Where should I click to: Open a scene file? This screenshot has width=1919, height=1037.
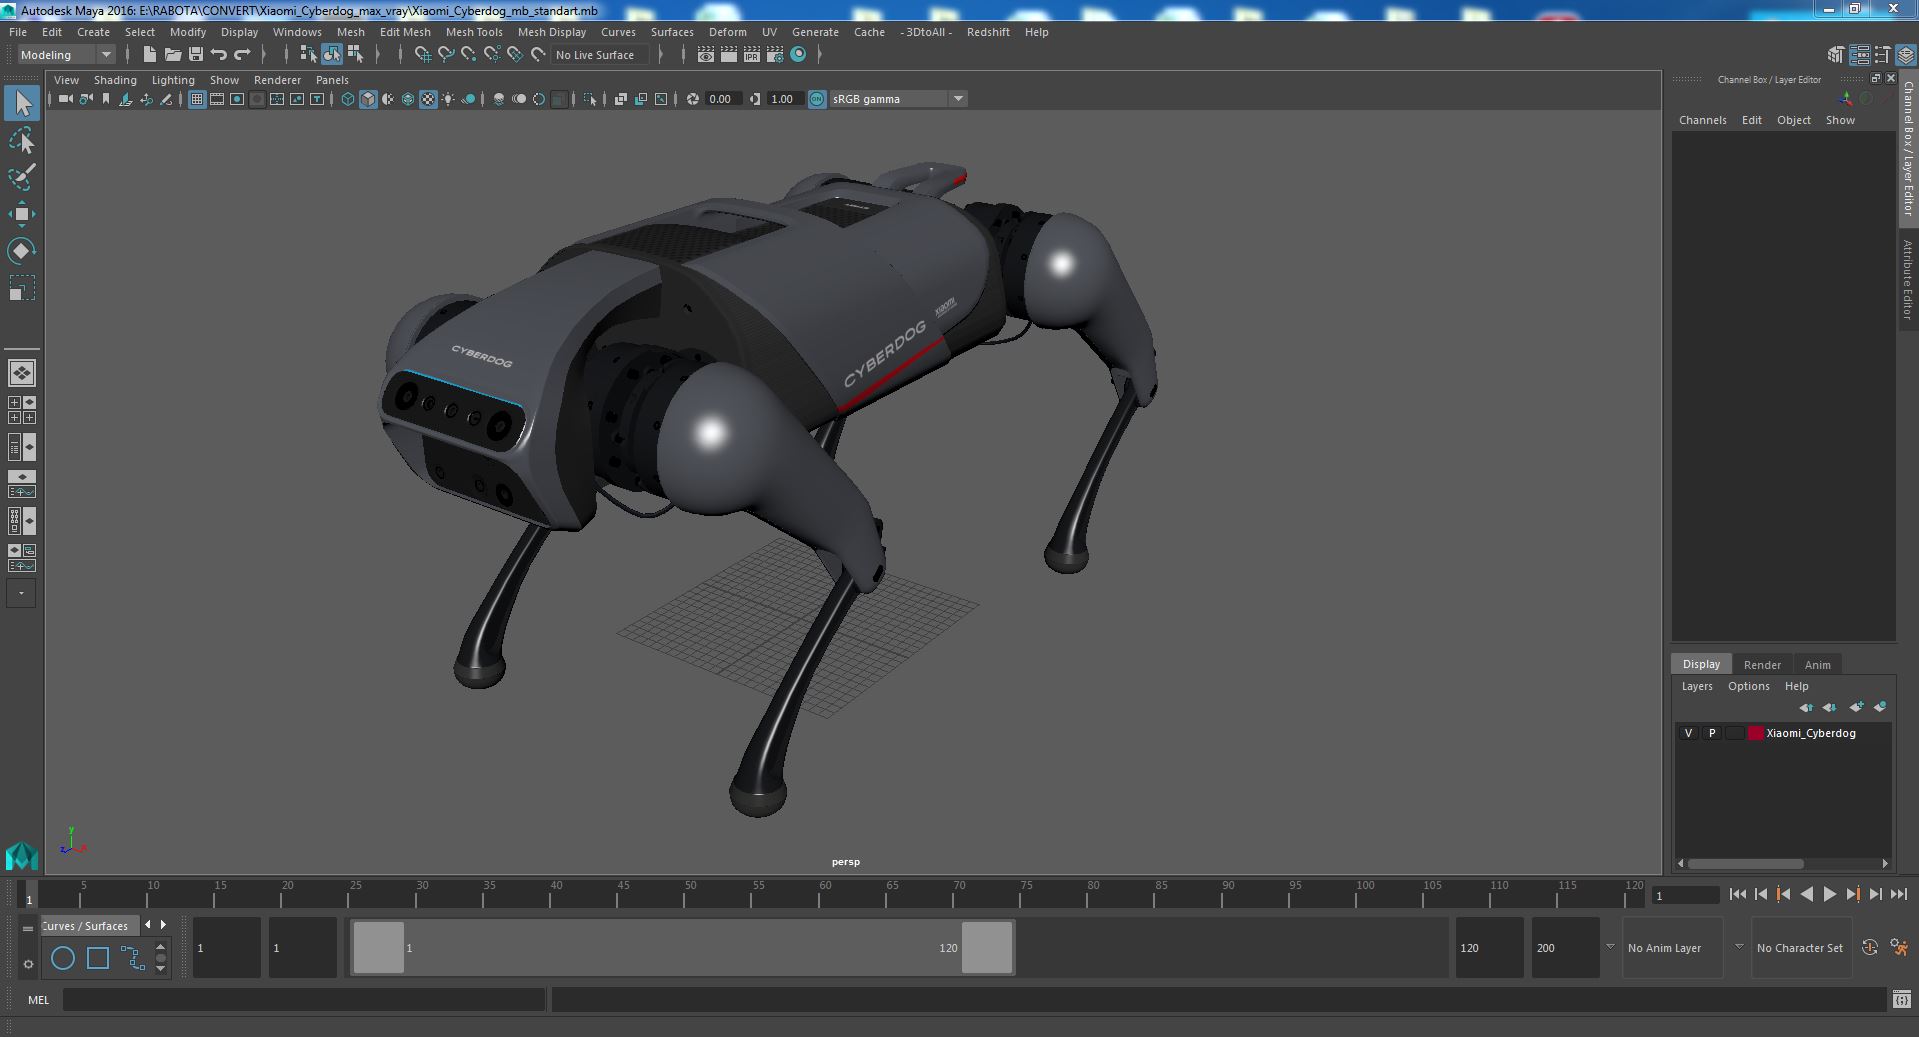[172, 55]
